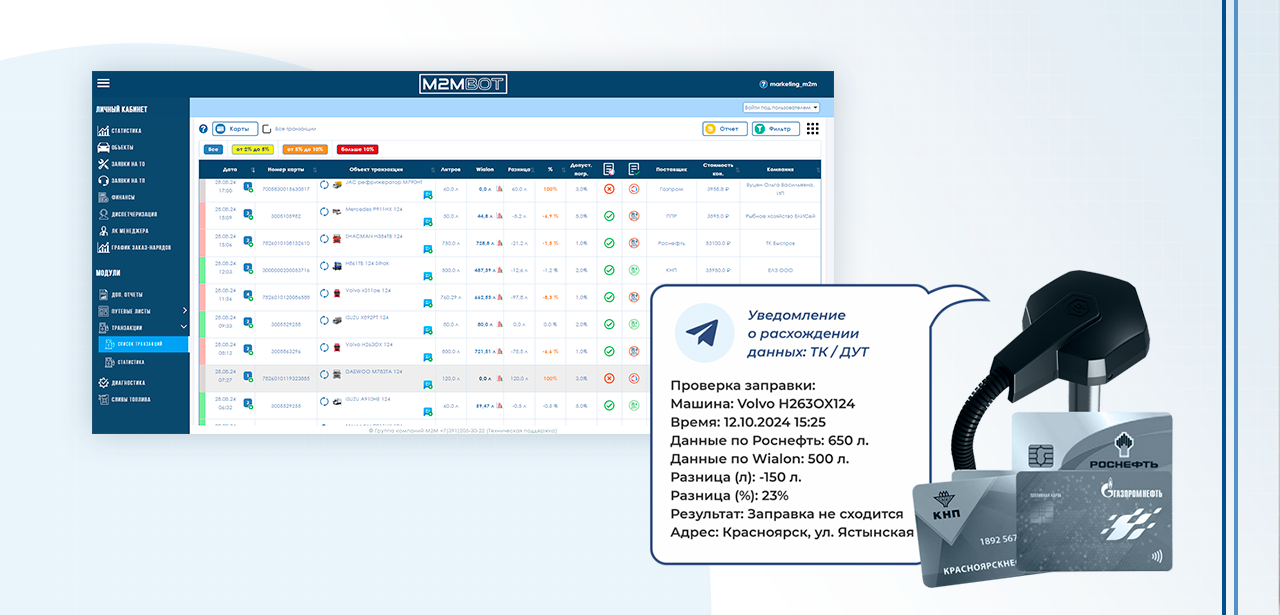Select the orange от 5% до 10% filter

click(x=305, y=149)
